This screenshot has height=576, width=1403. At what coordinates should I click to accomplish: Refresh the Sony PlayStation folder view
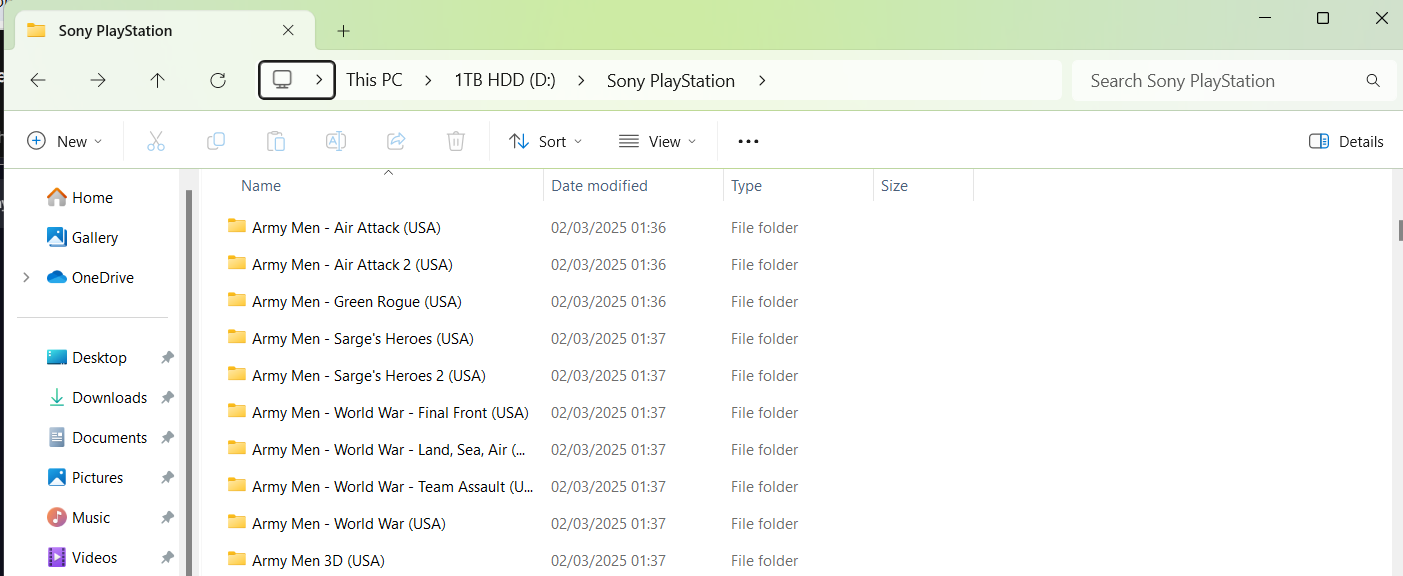tap(218, 81)
